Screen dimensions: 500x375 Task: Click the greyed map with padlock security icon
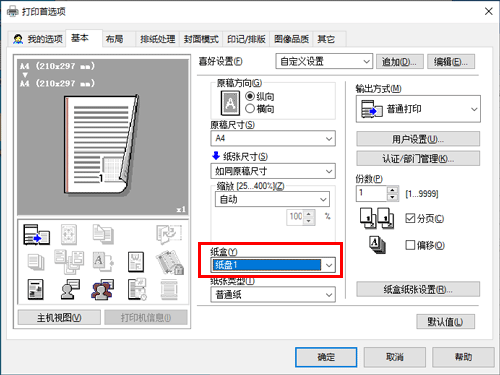pyautogui.click(x=170, y=262)
